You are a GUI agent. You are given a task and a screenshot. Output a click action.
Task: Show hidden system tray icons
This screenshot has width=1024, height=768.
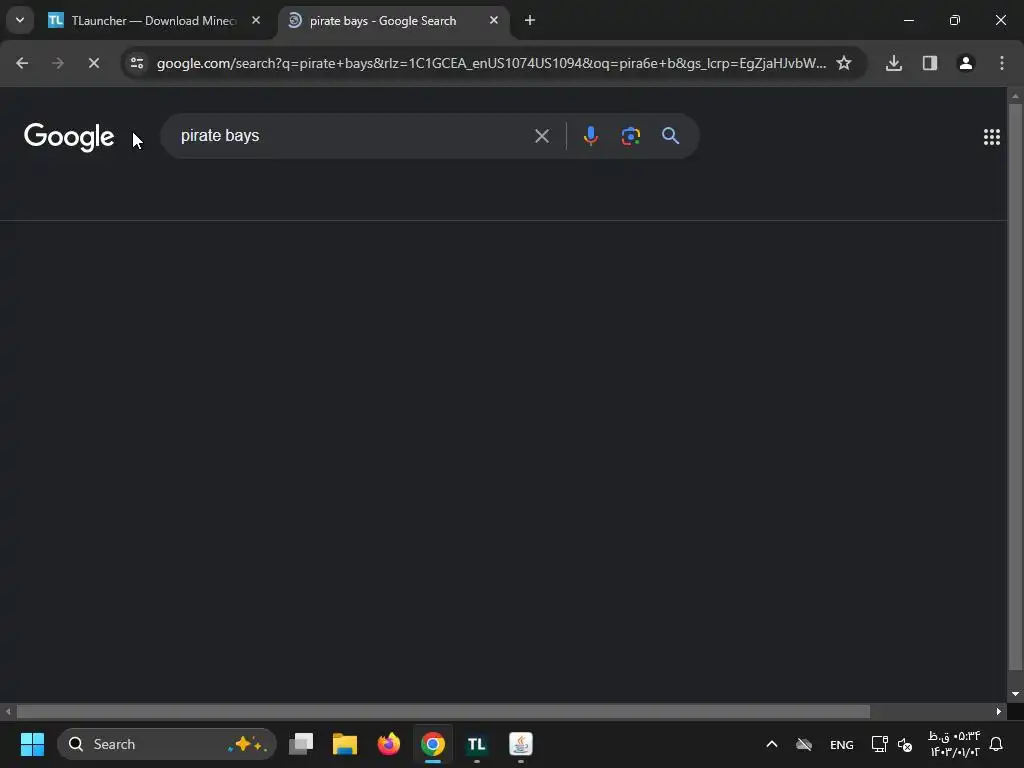click(x=771, y=744)
